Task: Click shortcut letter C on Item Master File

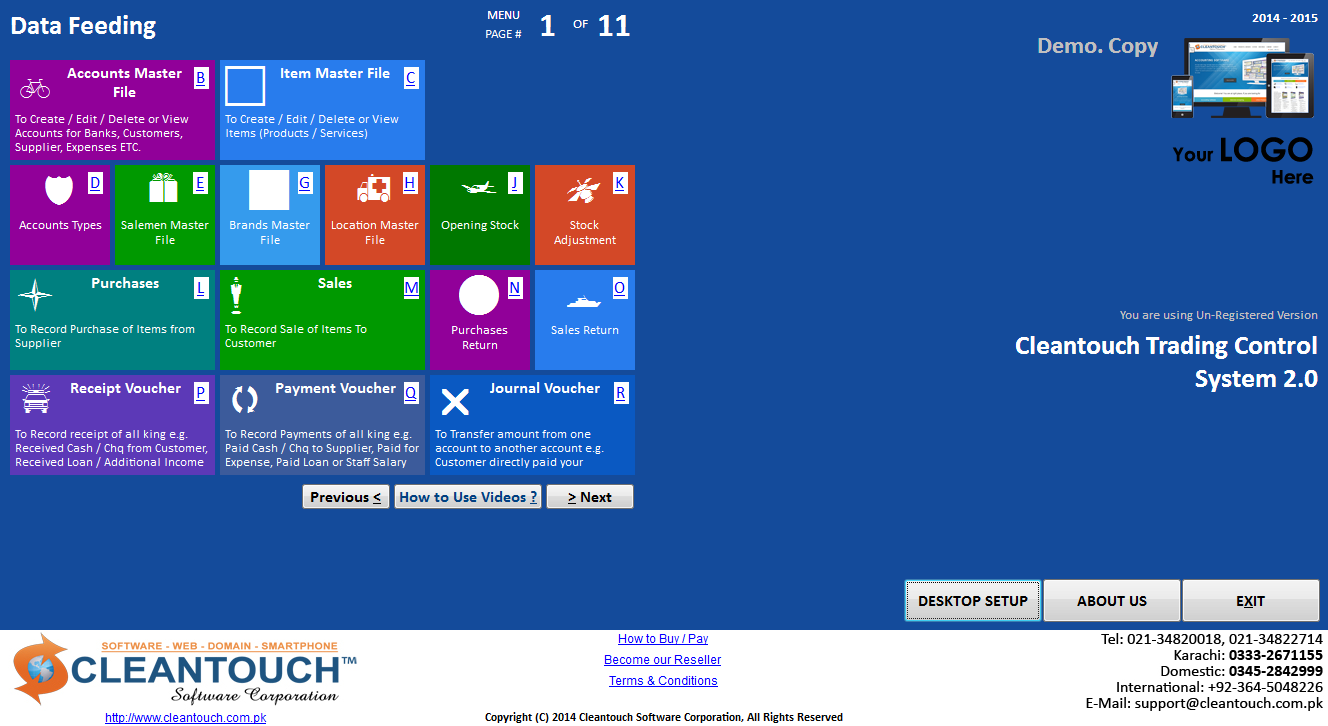Action: pos(411,78)
